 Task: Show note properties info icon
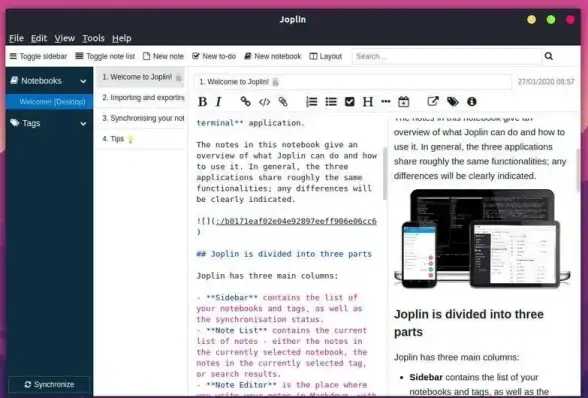pyautogui.click(x=472, y=102)
